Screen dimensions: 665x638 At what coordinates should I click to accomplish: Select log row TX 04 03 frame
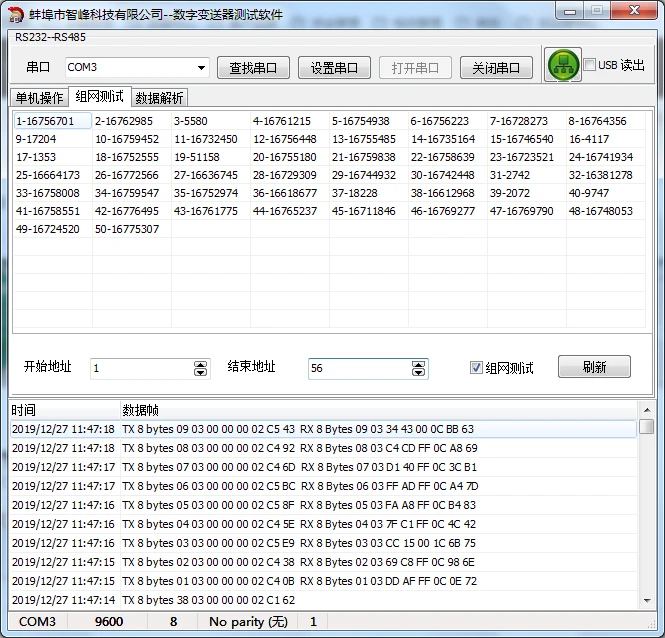point(323,524)
